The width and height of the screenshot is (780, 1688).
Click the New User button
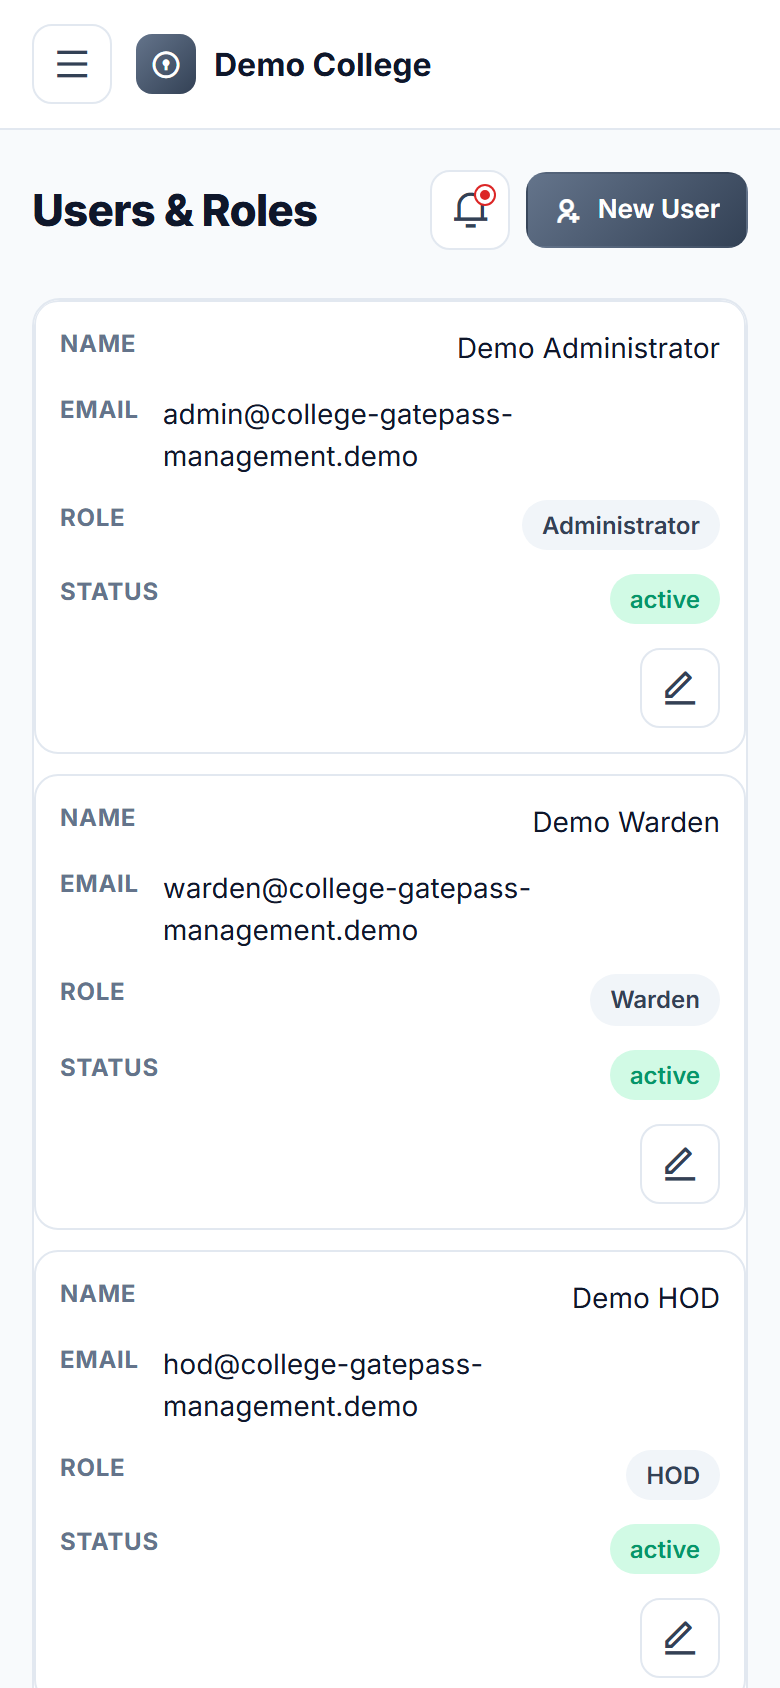pyautogui.click(x=637, y=210)
